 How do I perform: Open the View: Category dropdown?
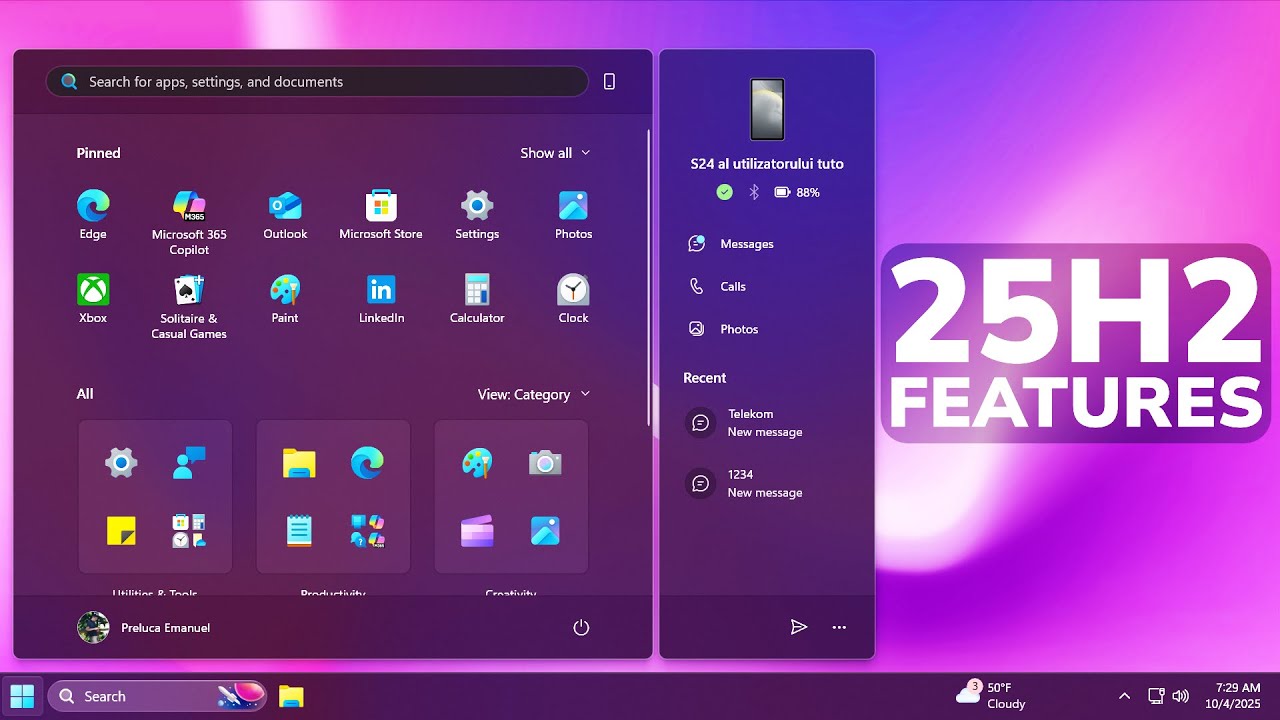(x=534, y=394)
